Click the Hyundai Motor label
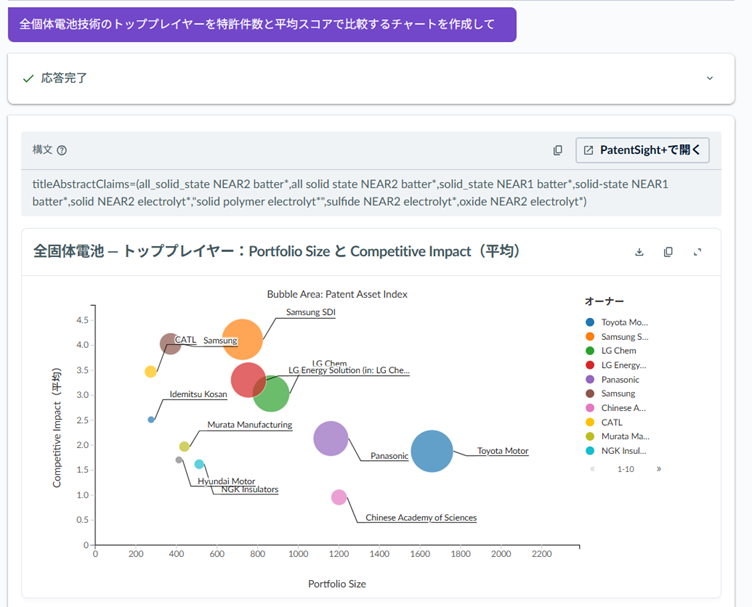This screenshot has width=752, height=607. tap(226, 481)
